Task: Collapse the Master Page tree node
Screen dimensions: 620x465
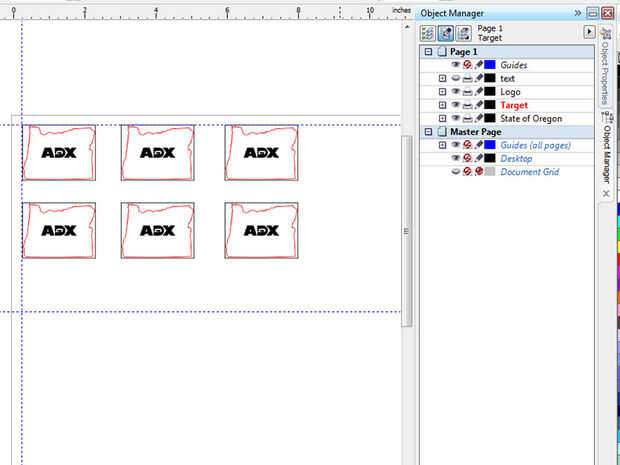Action: click(428, 132)
